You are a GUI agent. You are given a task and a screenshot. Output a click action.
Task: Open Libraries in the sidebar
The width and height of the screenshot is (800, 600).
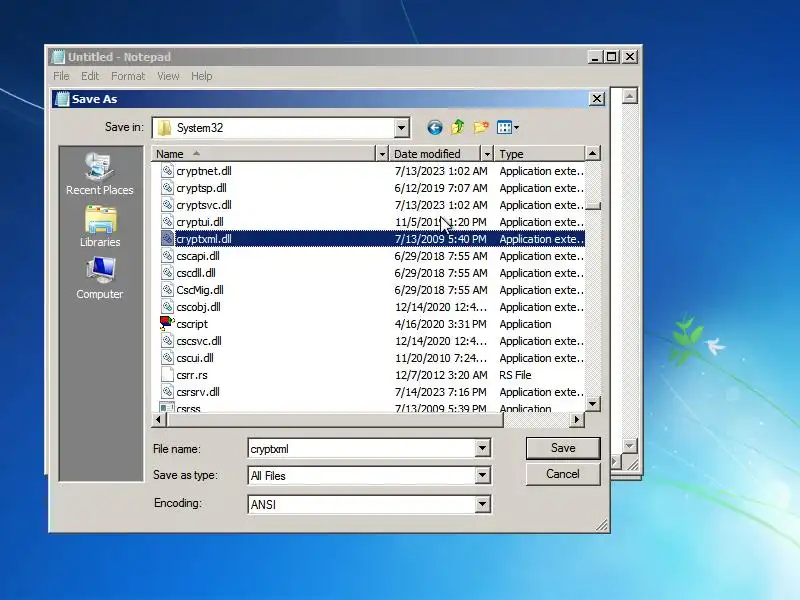[x=100, y=227]
